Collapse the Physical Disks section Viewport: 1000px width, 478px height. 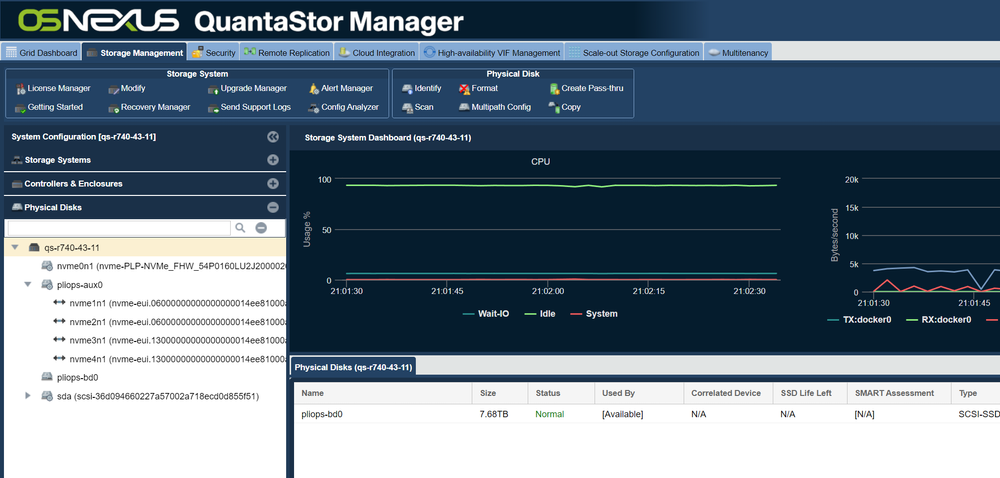(273, 207)
